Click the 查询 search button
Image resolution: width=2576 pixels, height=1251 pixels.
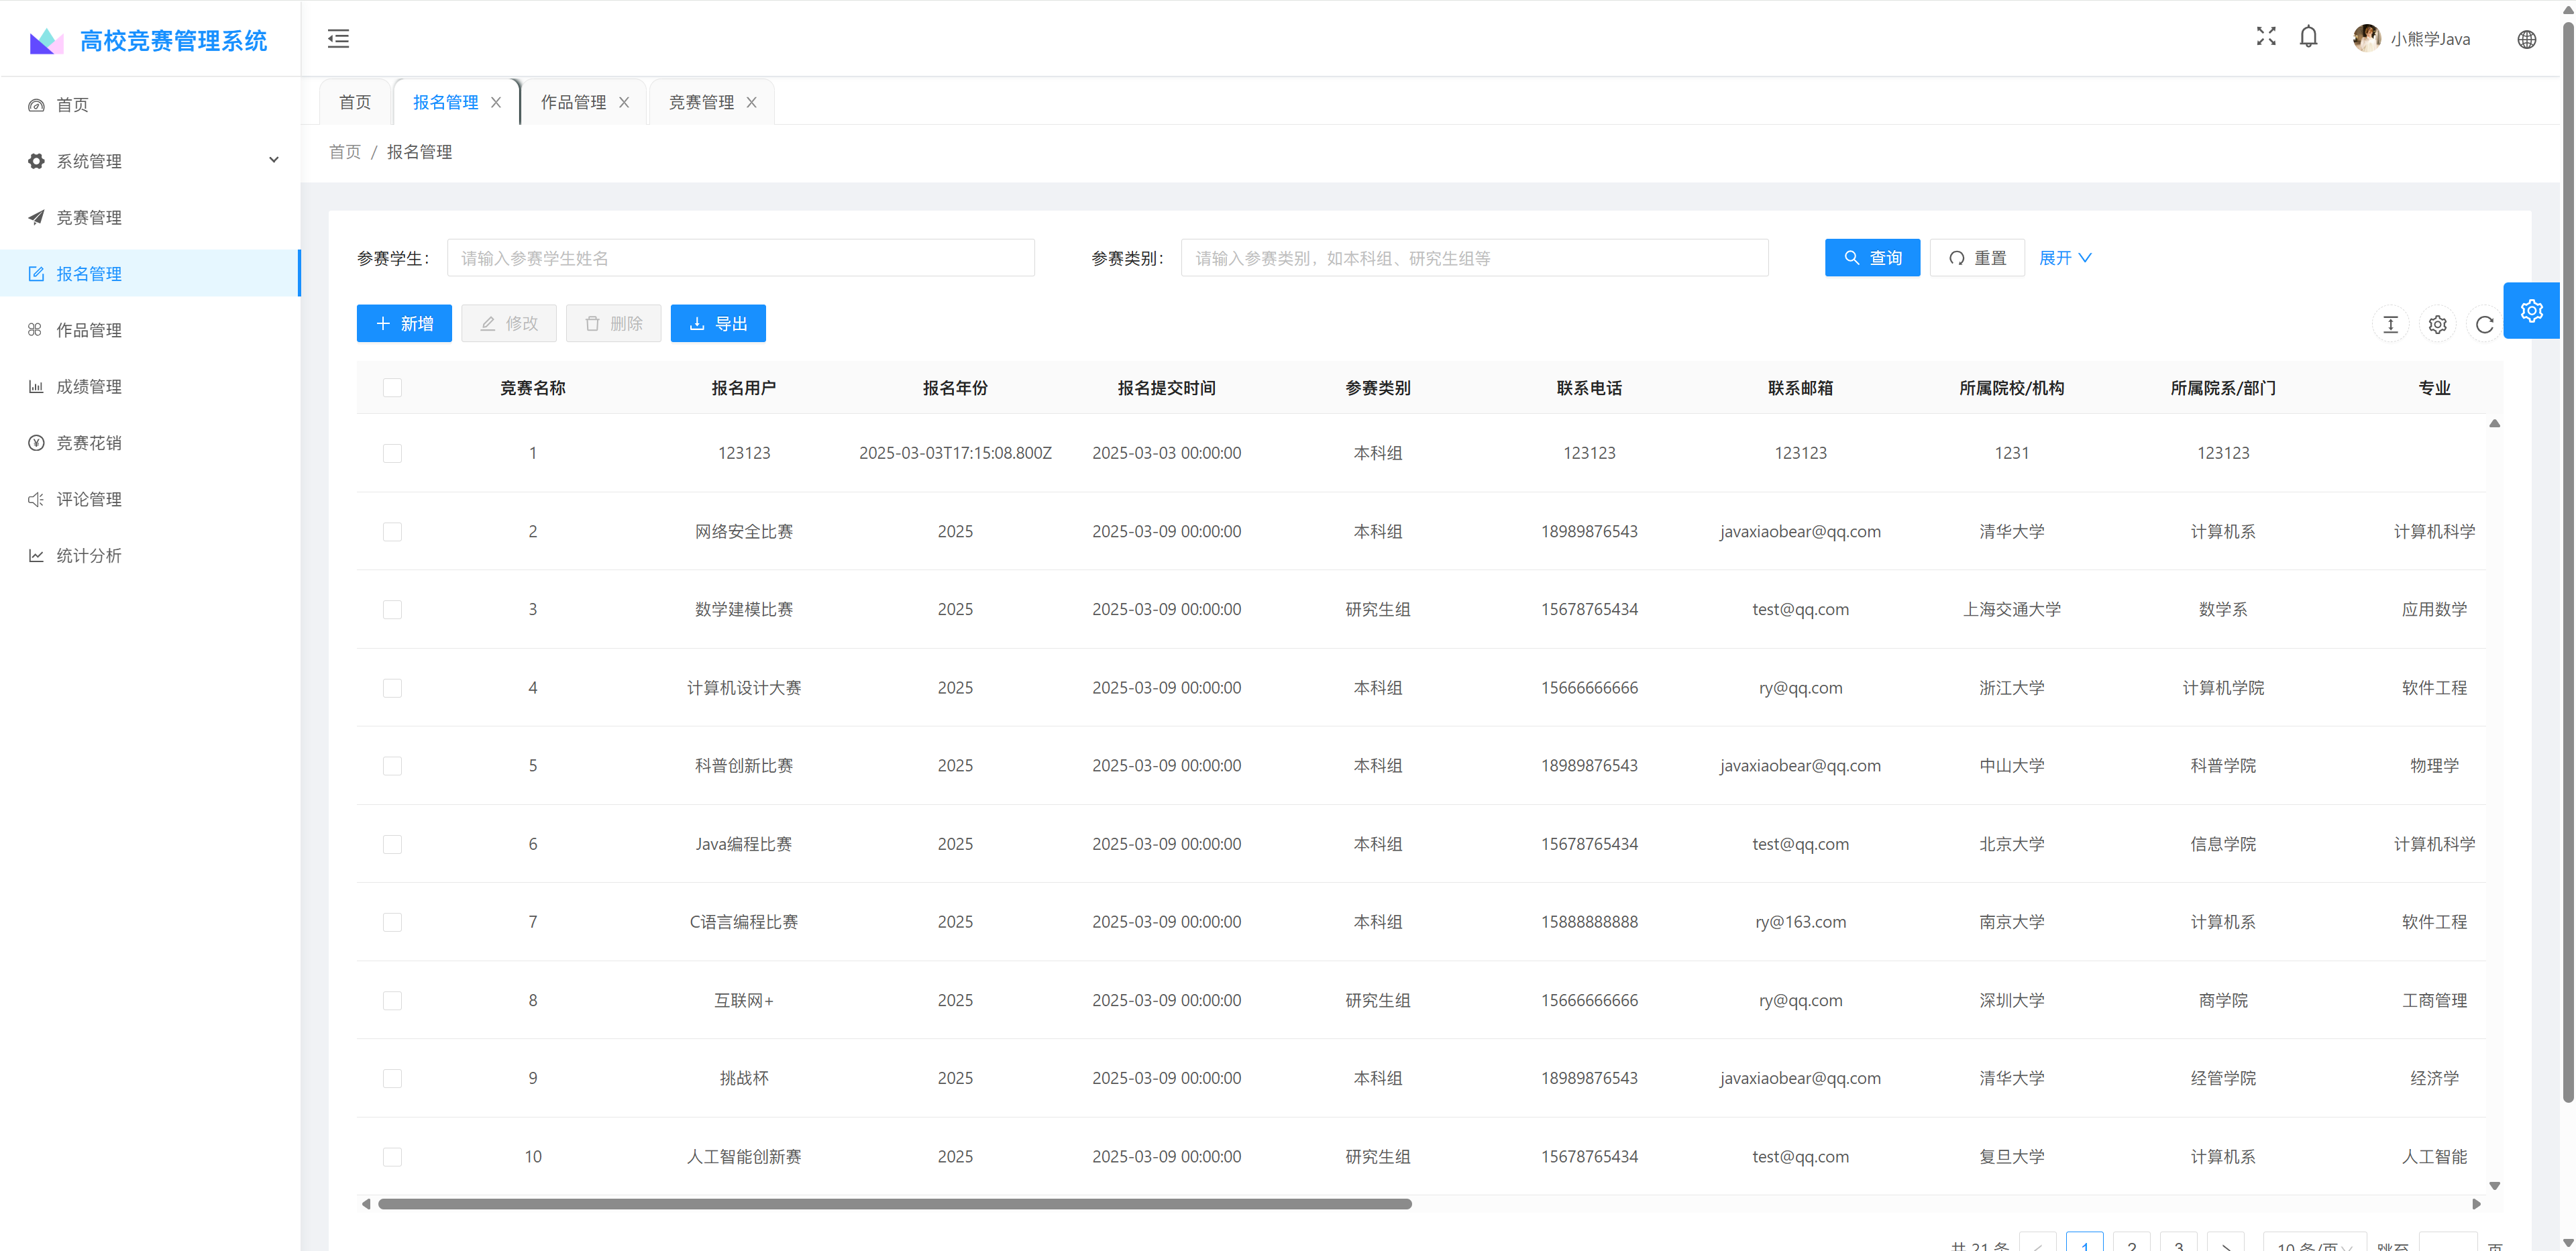pos(1872,258)
